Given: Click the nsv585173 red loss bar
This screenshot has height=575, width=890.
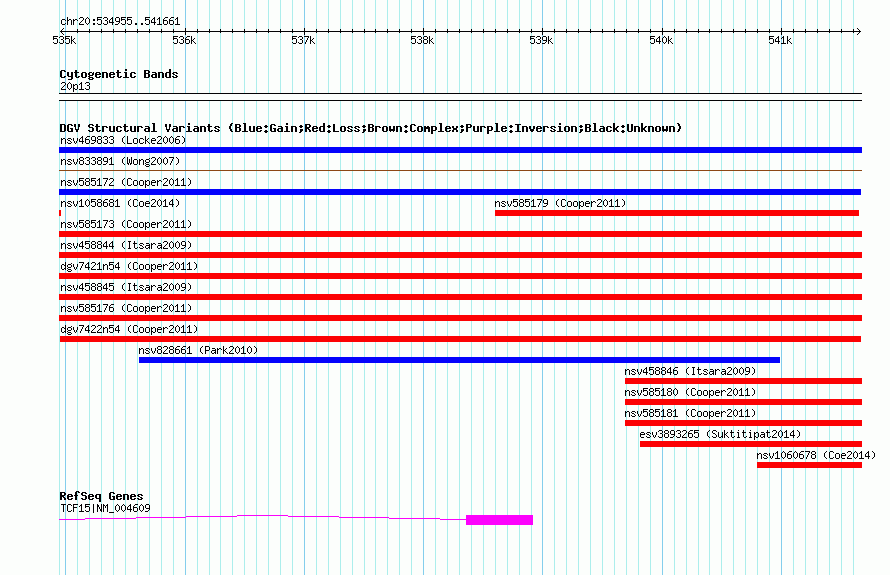Looking at the screenshot, I should coord(460,234).
